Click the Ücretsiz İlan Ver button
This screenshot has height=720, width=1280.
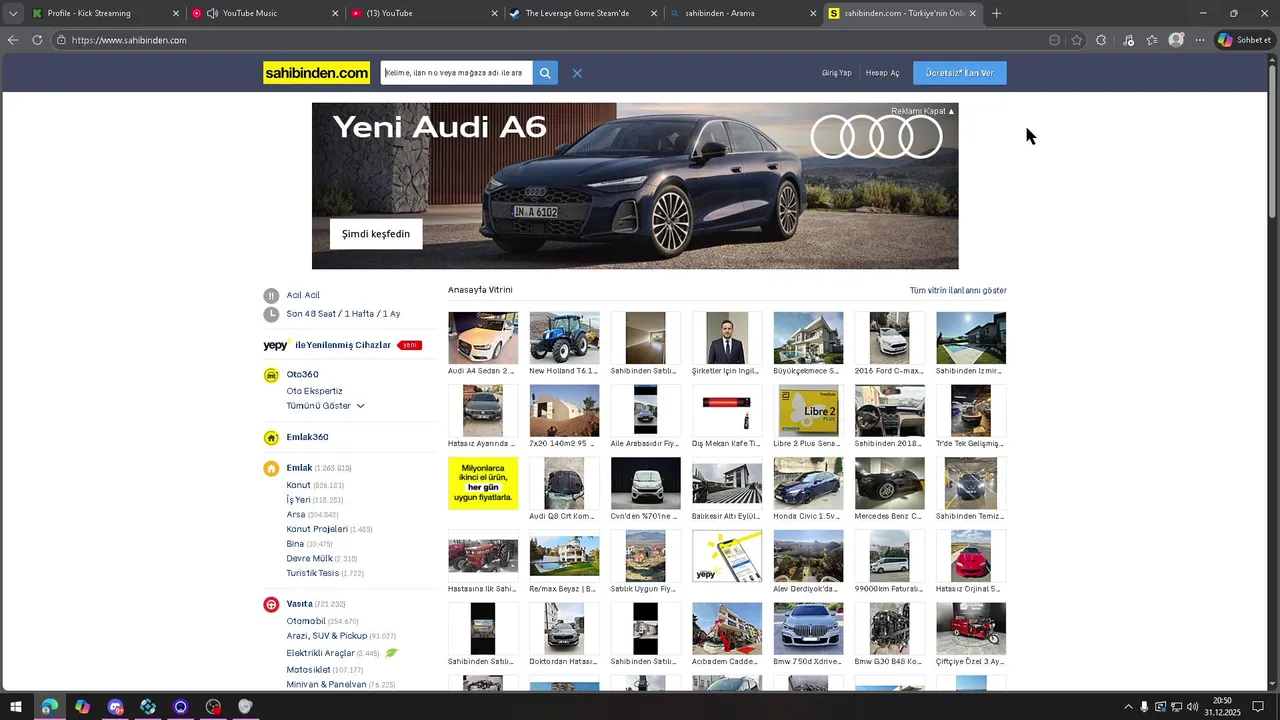click(x=960, y=73)
